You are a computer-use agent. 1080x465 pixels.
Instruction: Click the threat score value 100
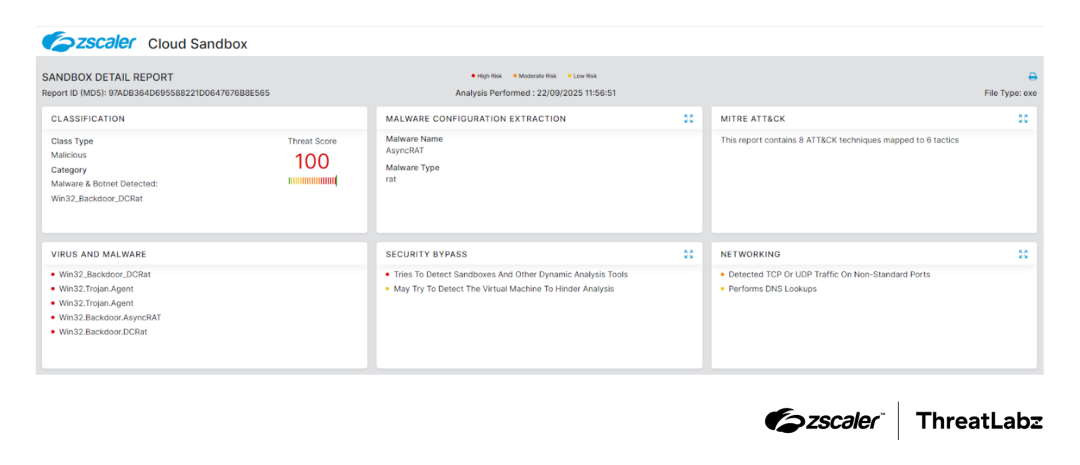point(312,161)
